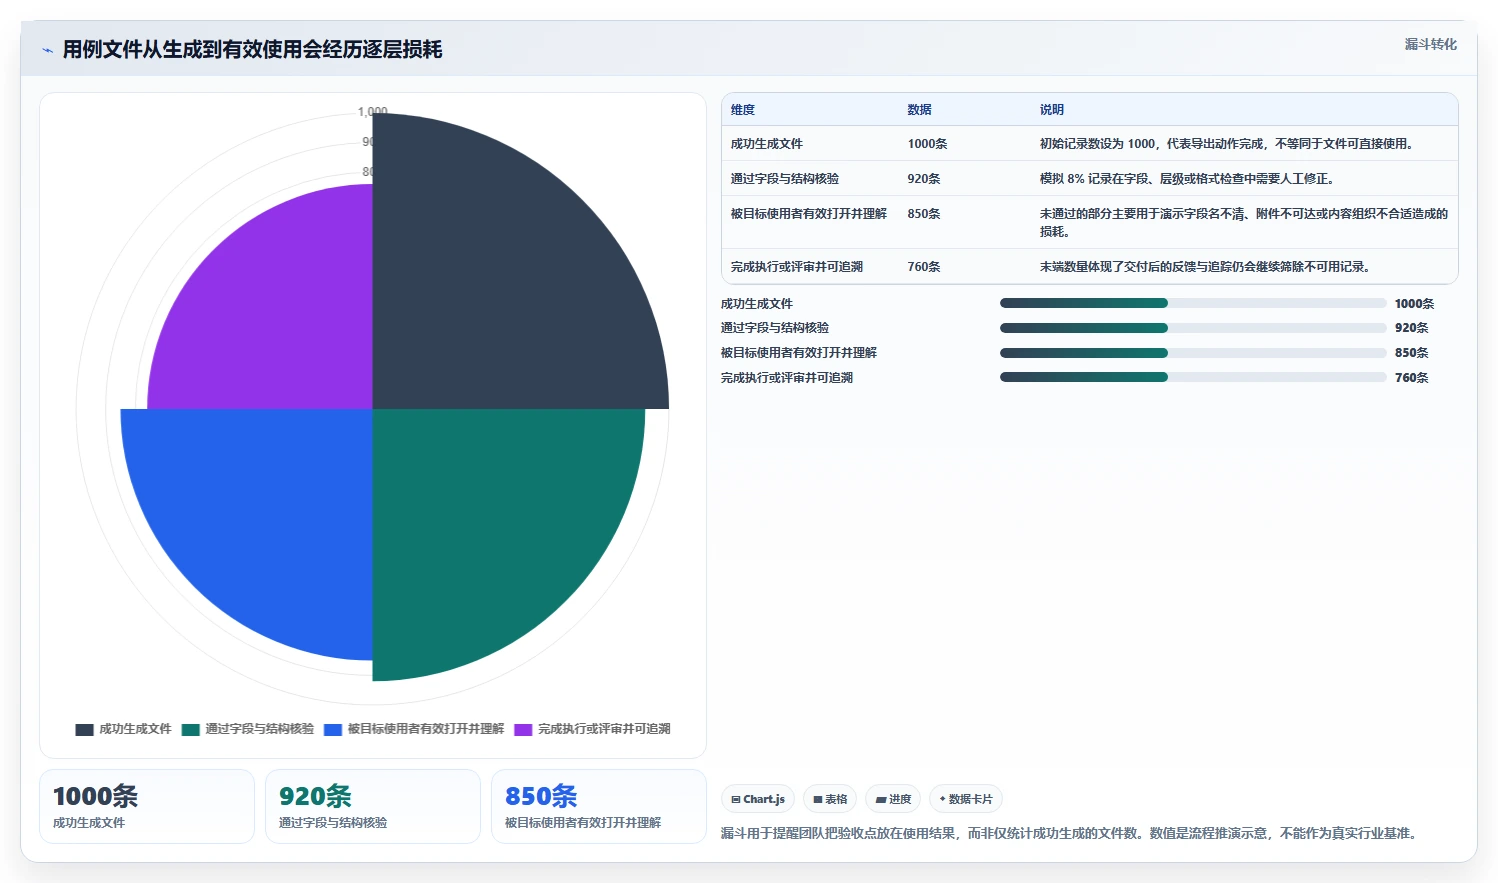Viewport: 1498px width, 883px height.
Task: Click the header icon beside the title
Action: [47, 50]
